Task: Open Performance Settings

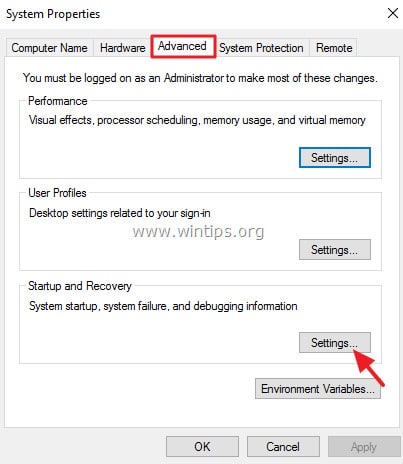Action: [x=335, y=158]
